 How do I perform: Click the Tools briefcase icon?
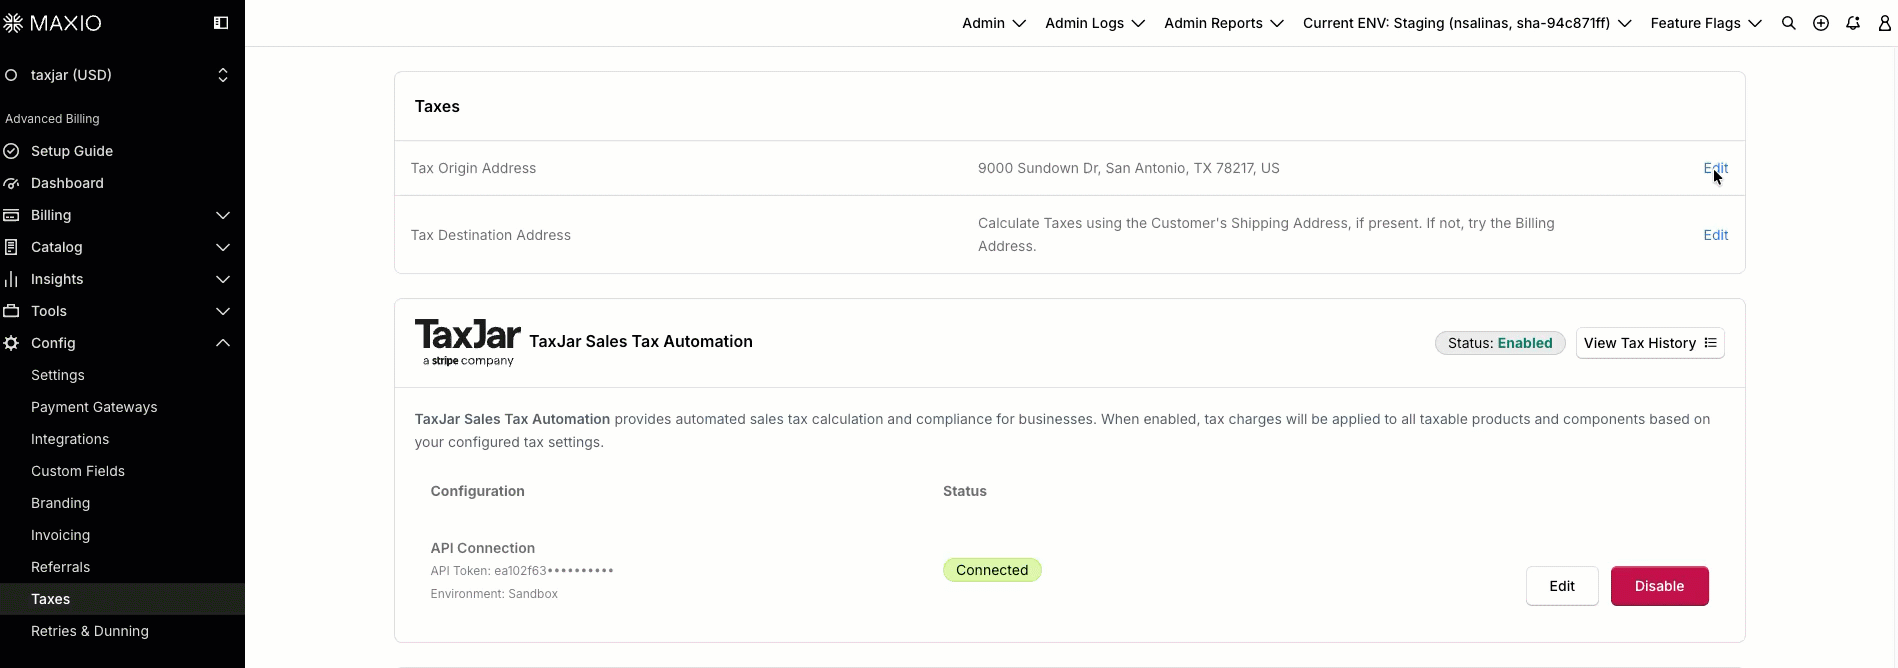point(11,311)
